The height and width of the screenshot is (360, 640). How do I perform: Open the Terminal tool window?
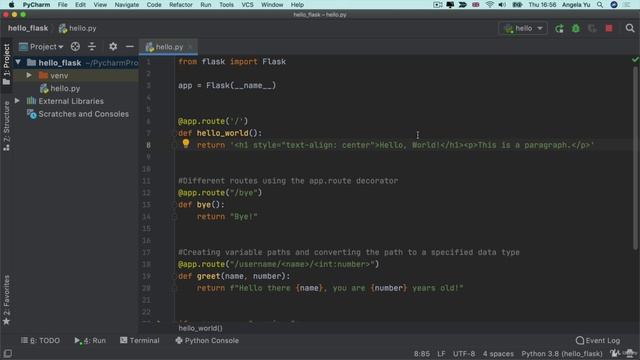coord(140,340)
